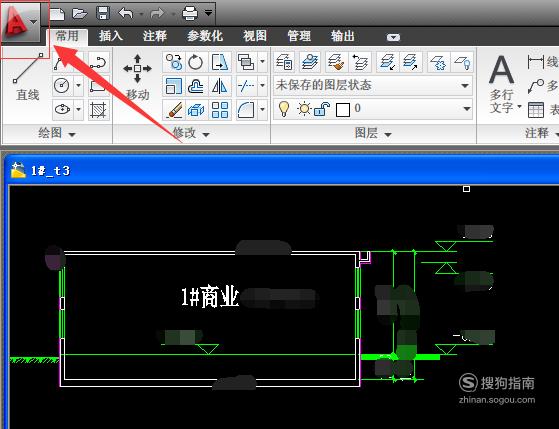Select the Stretch tool icon
Screen dimensions: 559x429
(x=220, y=62)
